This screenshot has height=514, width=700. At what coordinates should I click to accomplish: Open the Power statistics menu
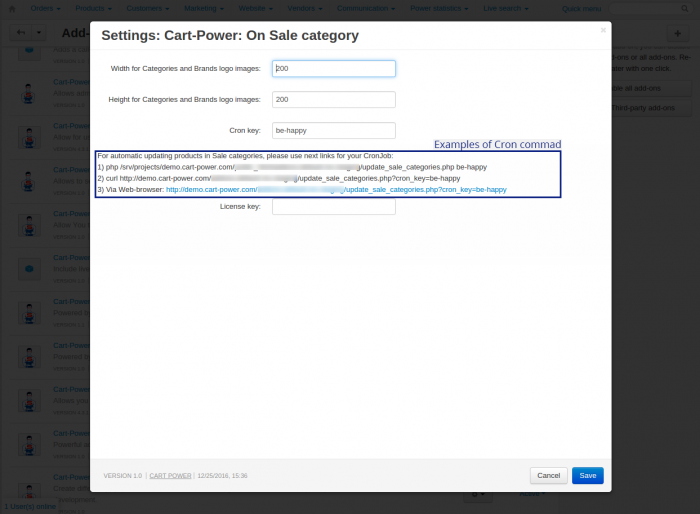click(439, 8)
